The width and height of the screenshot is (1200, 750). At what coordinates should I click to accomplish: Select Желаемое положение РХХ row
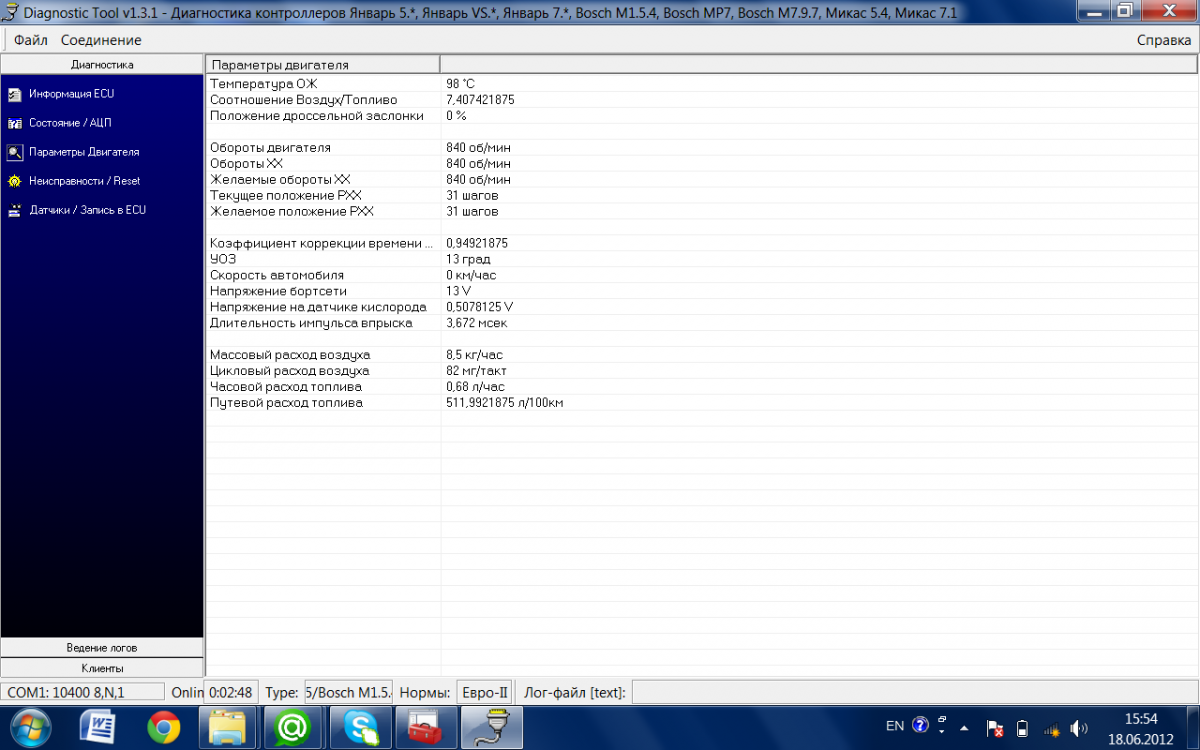(x=701, y=212)
